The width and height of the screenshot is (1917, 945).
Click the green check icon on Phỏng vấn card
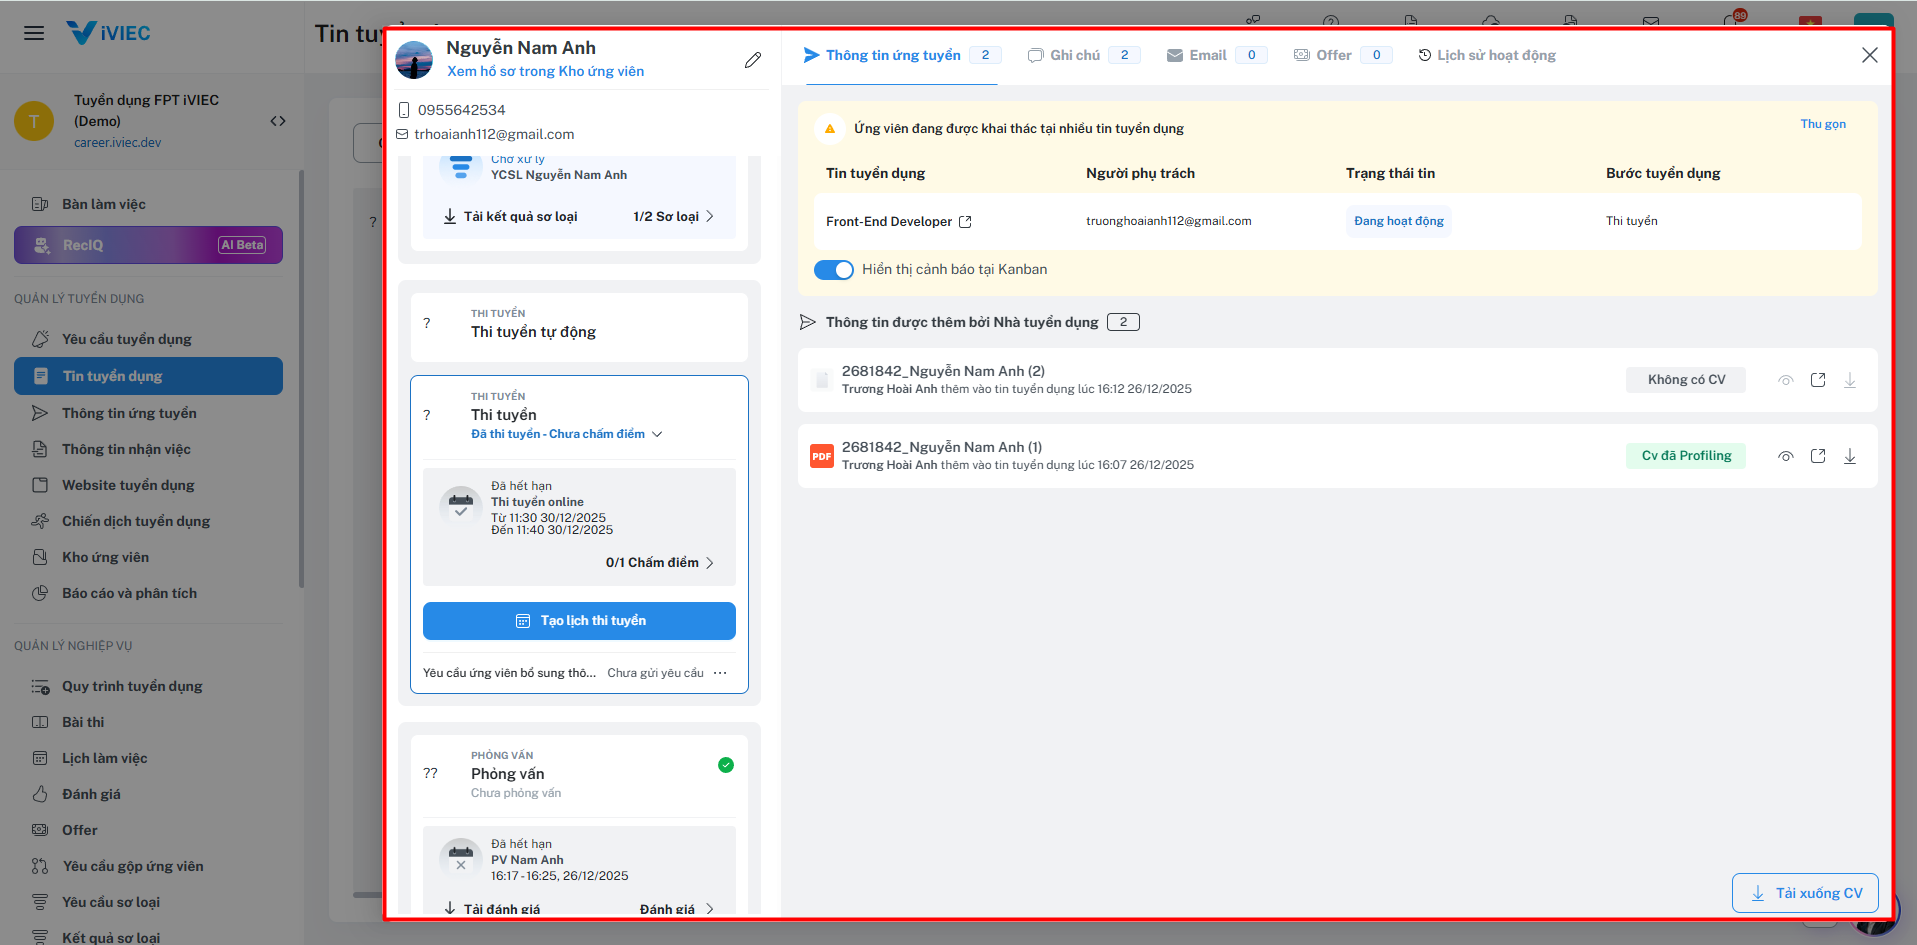pos(726,765)
